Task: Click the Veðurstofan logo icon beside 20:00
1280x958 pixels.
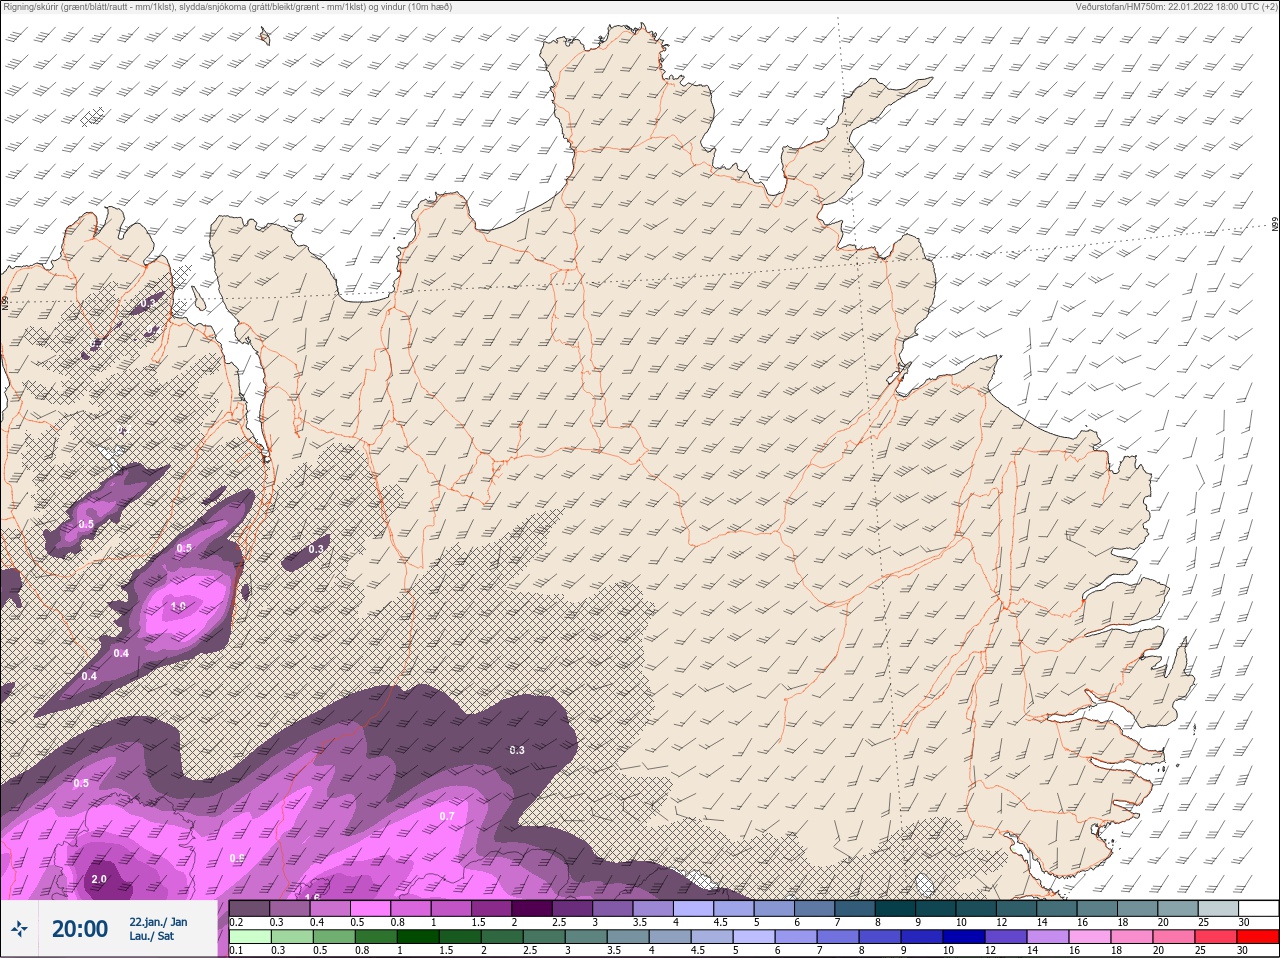Action: [x=20, y=929]
